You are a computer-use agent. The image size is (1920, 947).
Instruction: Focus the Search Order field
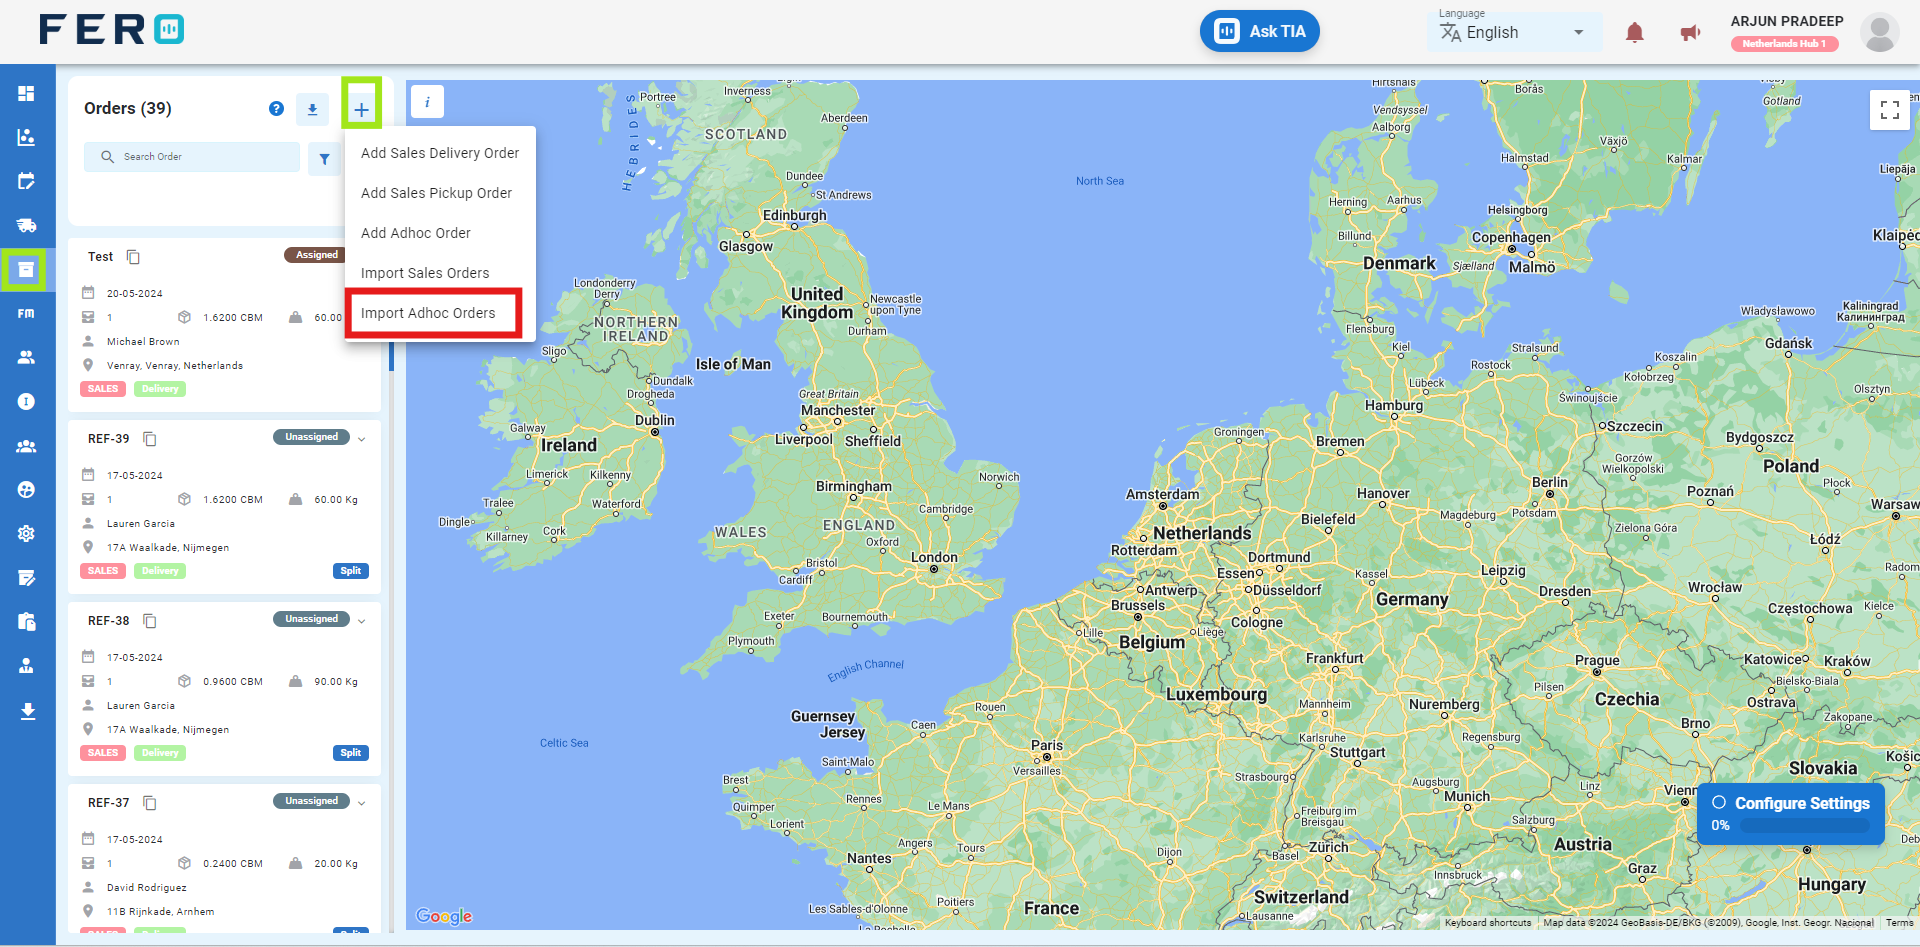coord(192,157)
